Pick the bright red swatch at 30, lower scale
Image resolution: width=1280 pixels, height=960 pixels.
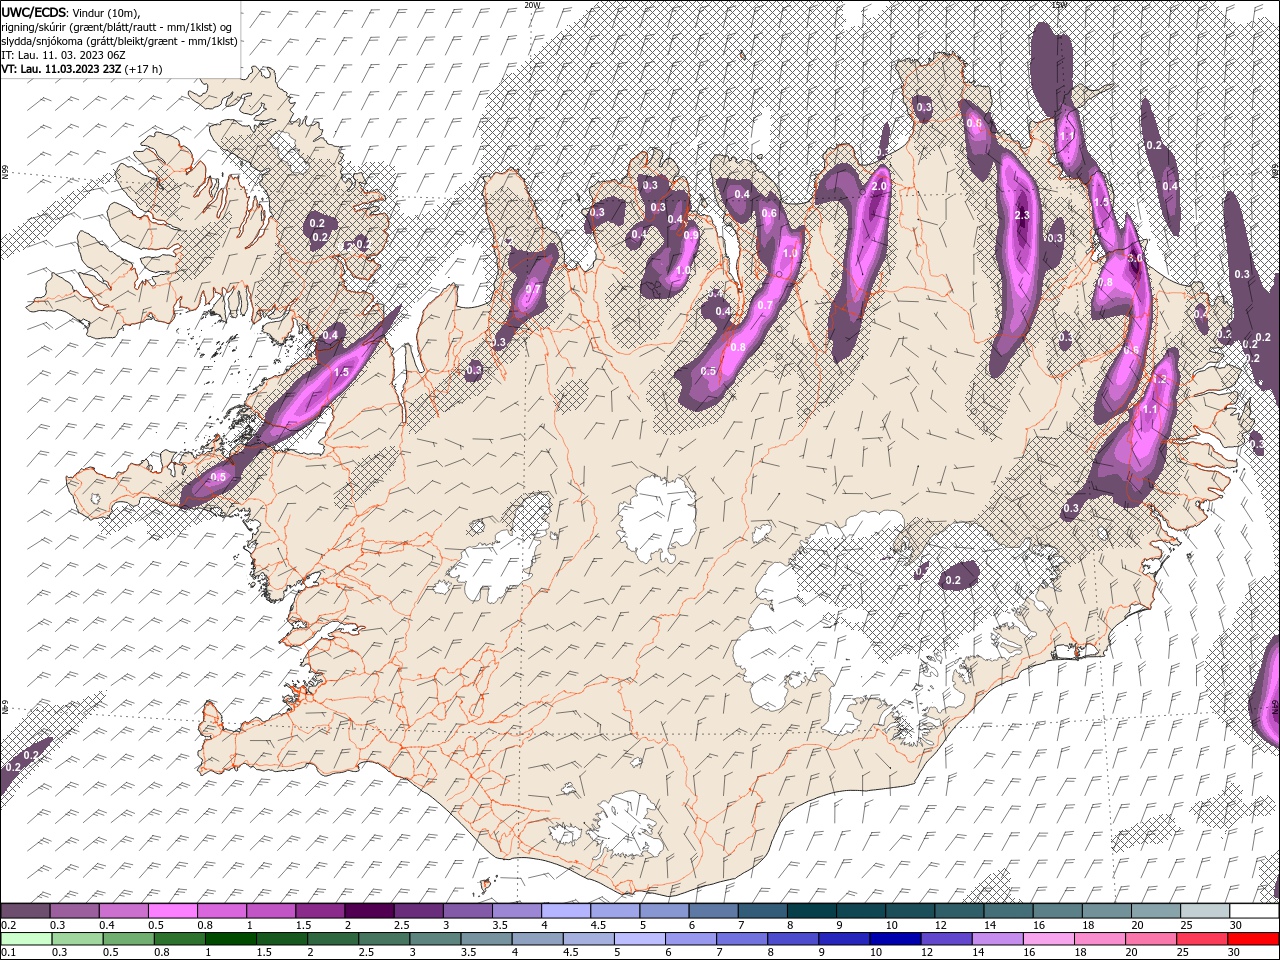point(1253,939)
